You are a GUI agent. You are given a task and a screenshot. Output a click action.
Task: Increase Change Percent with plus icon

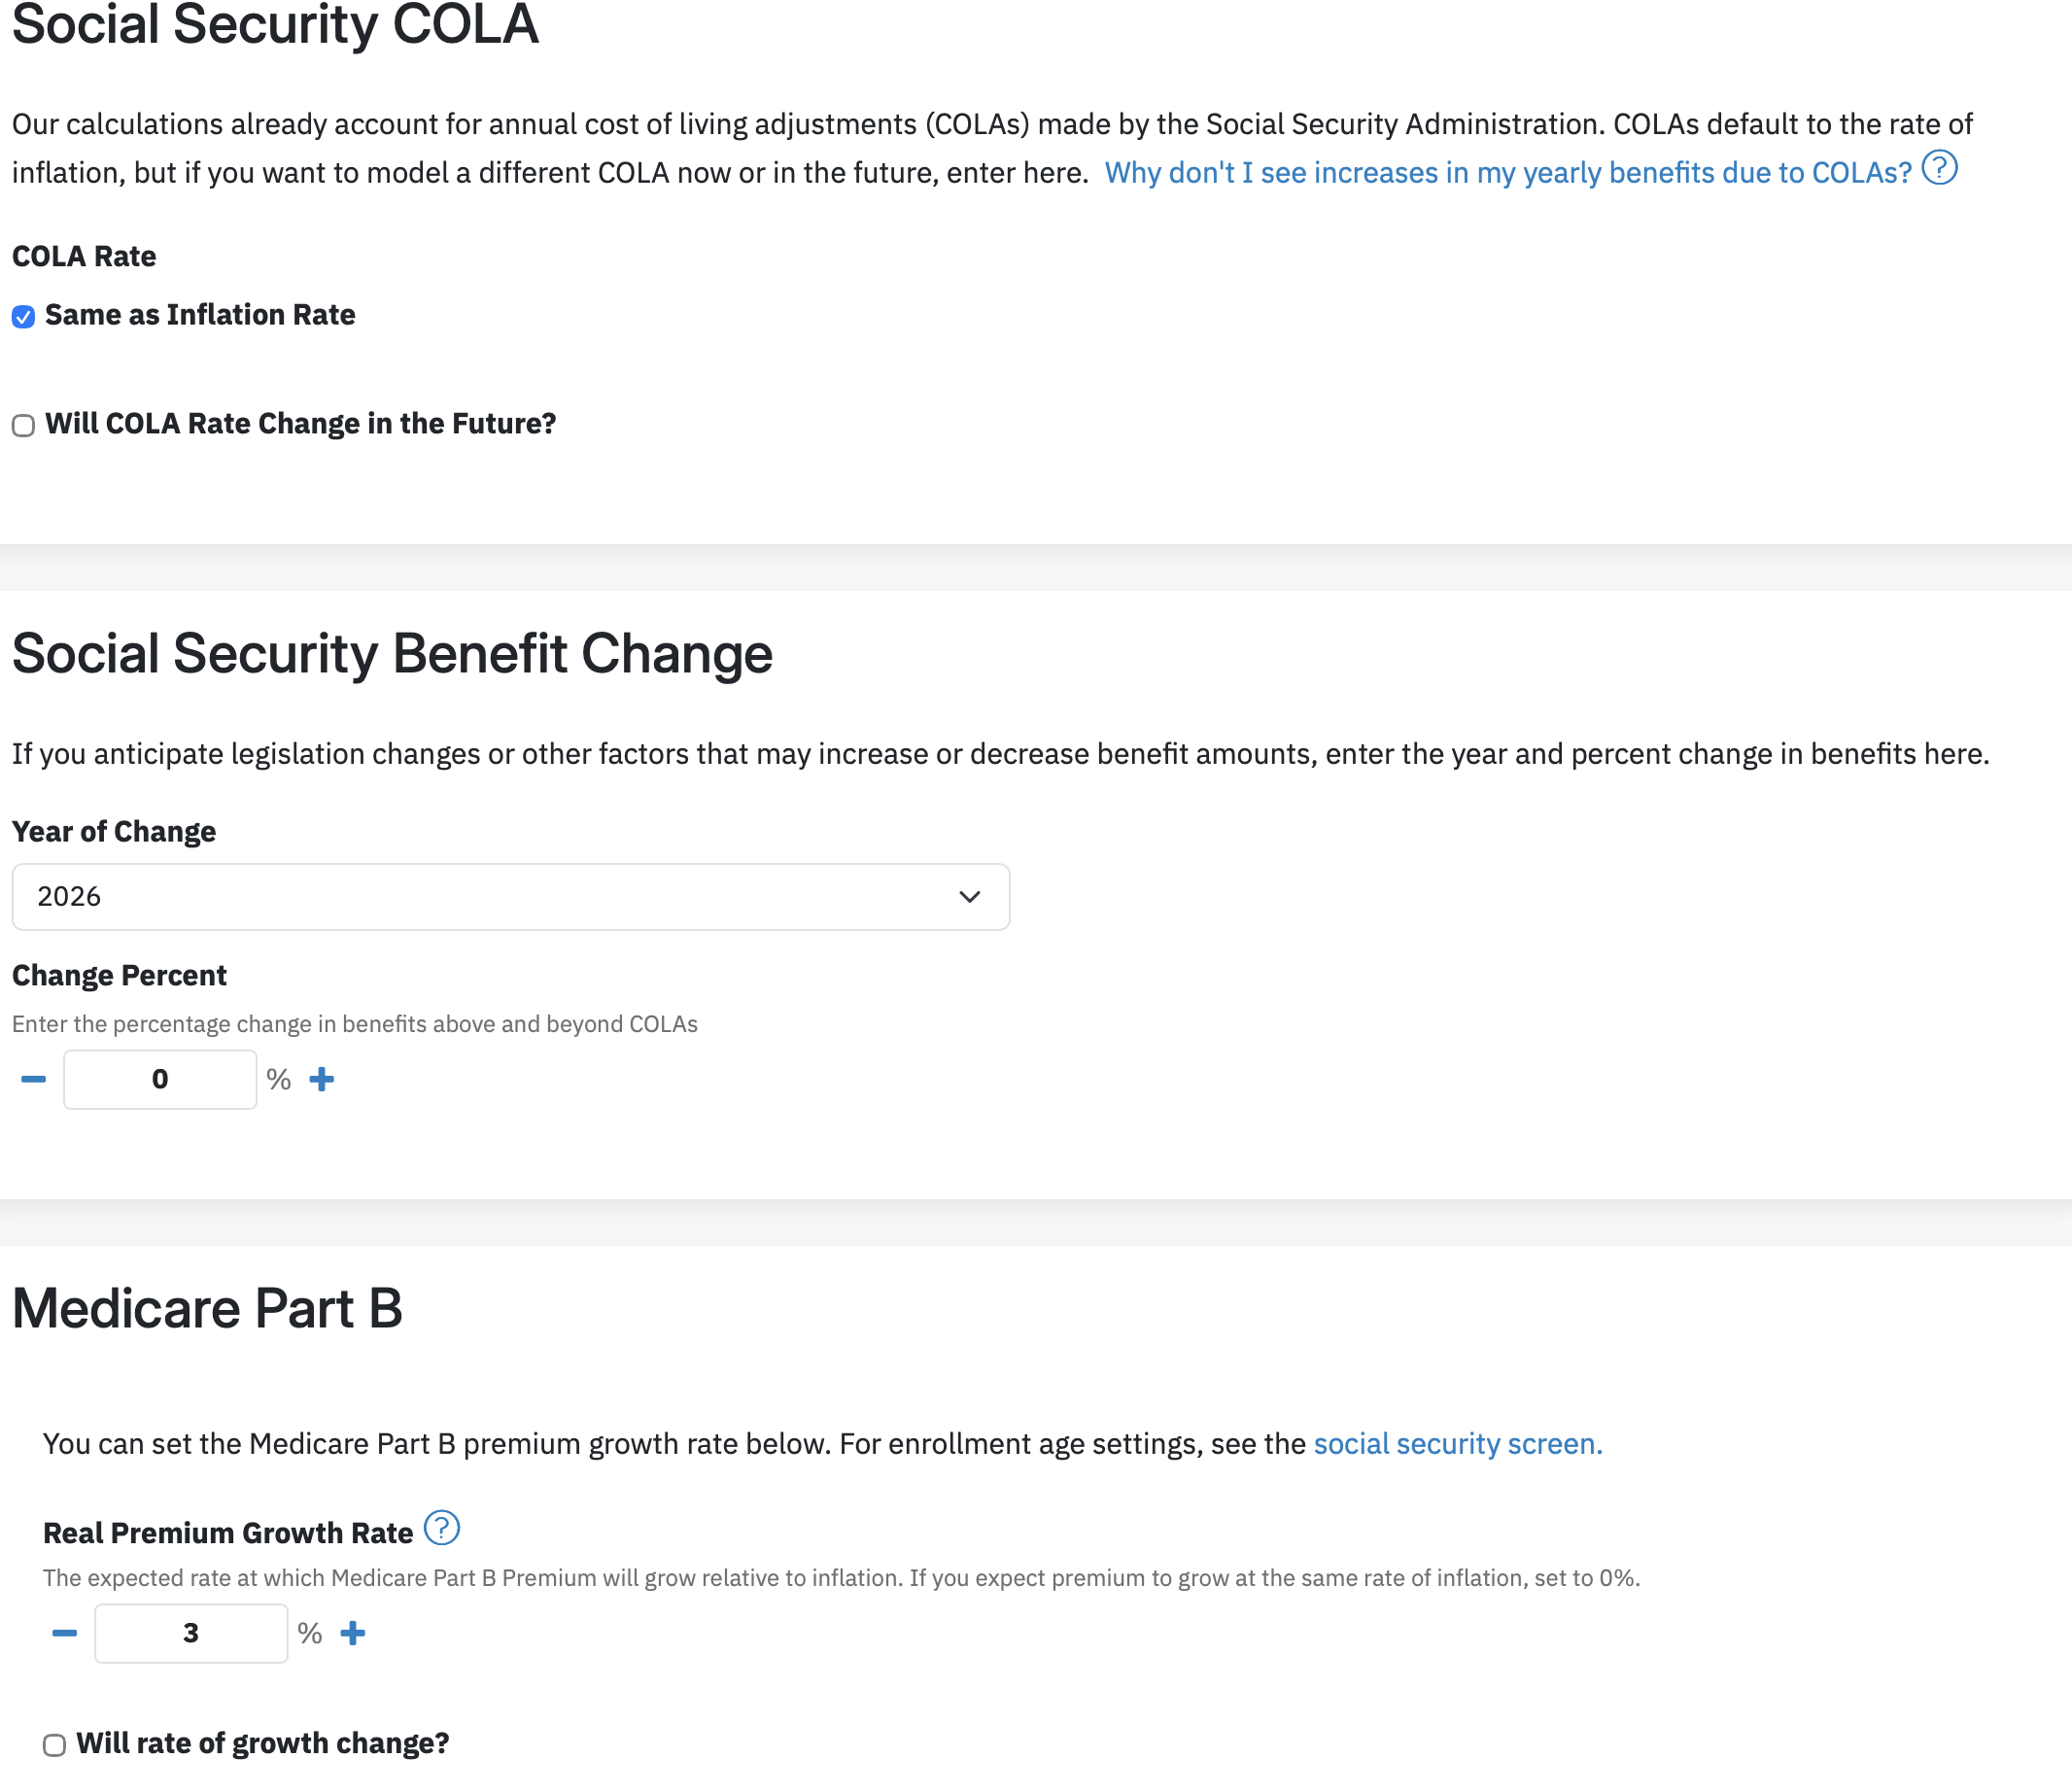pyautogui.click(x=322, y=1079)
